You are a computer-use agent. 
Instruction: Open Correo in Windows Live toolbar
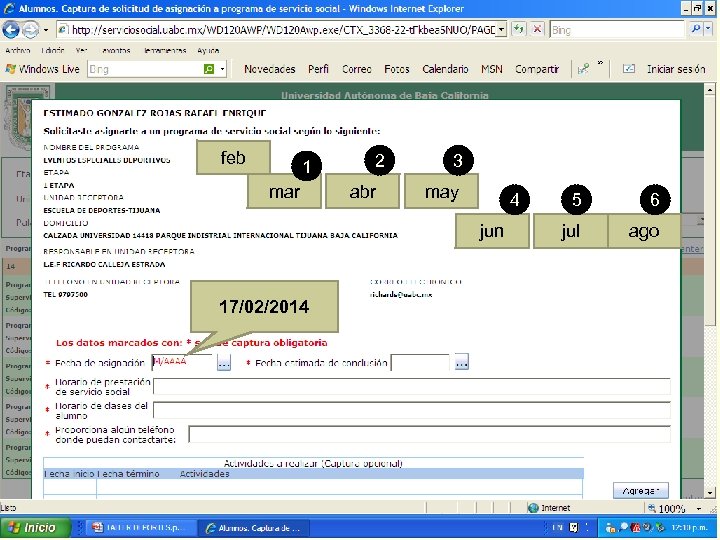tap(357, 69)
